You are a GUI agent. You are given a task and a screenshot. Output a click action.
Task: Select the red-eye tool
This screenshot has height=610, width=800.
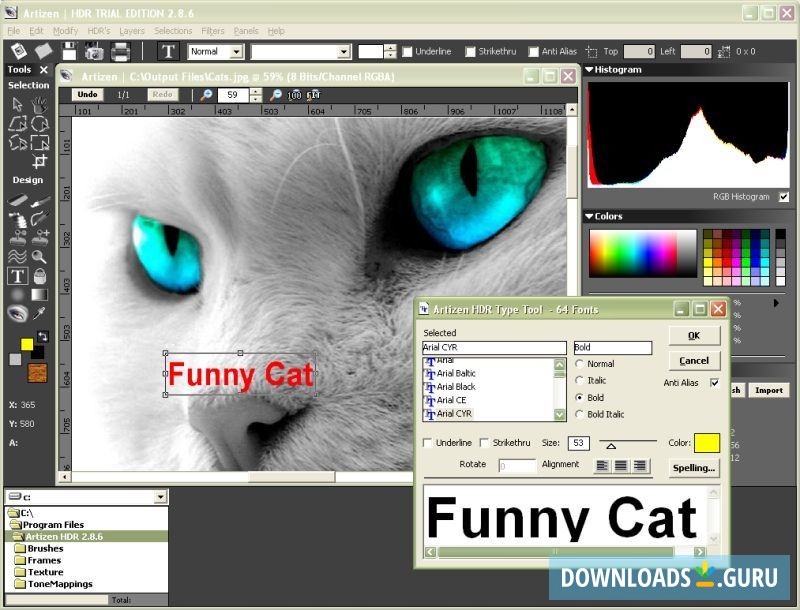click(x=17, y=313)
